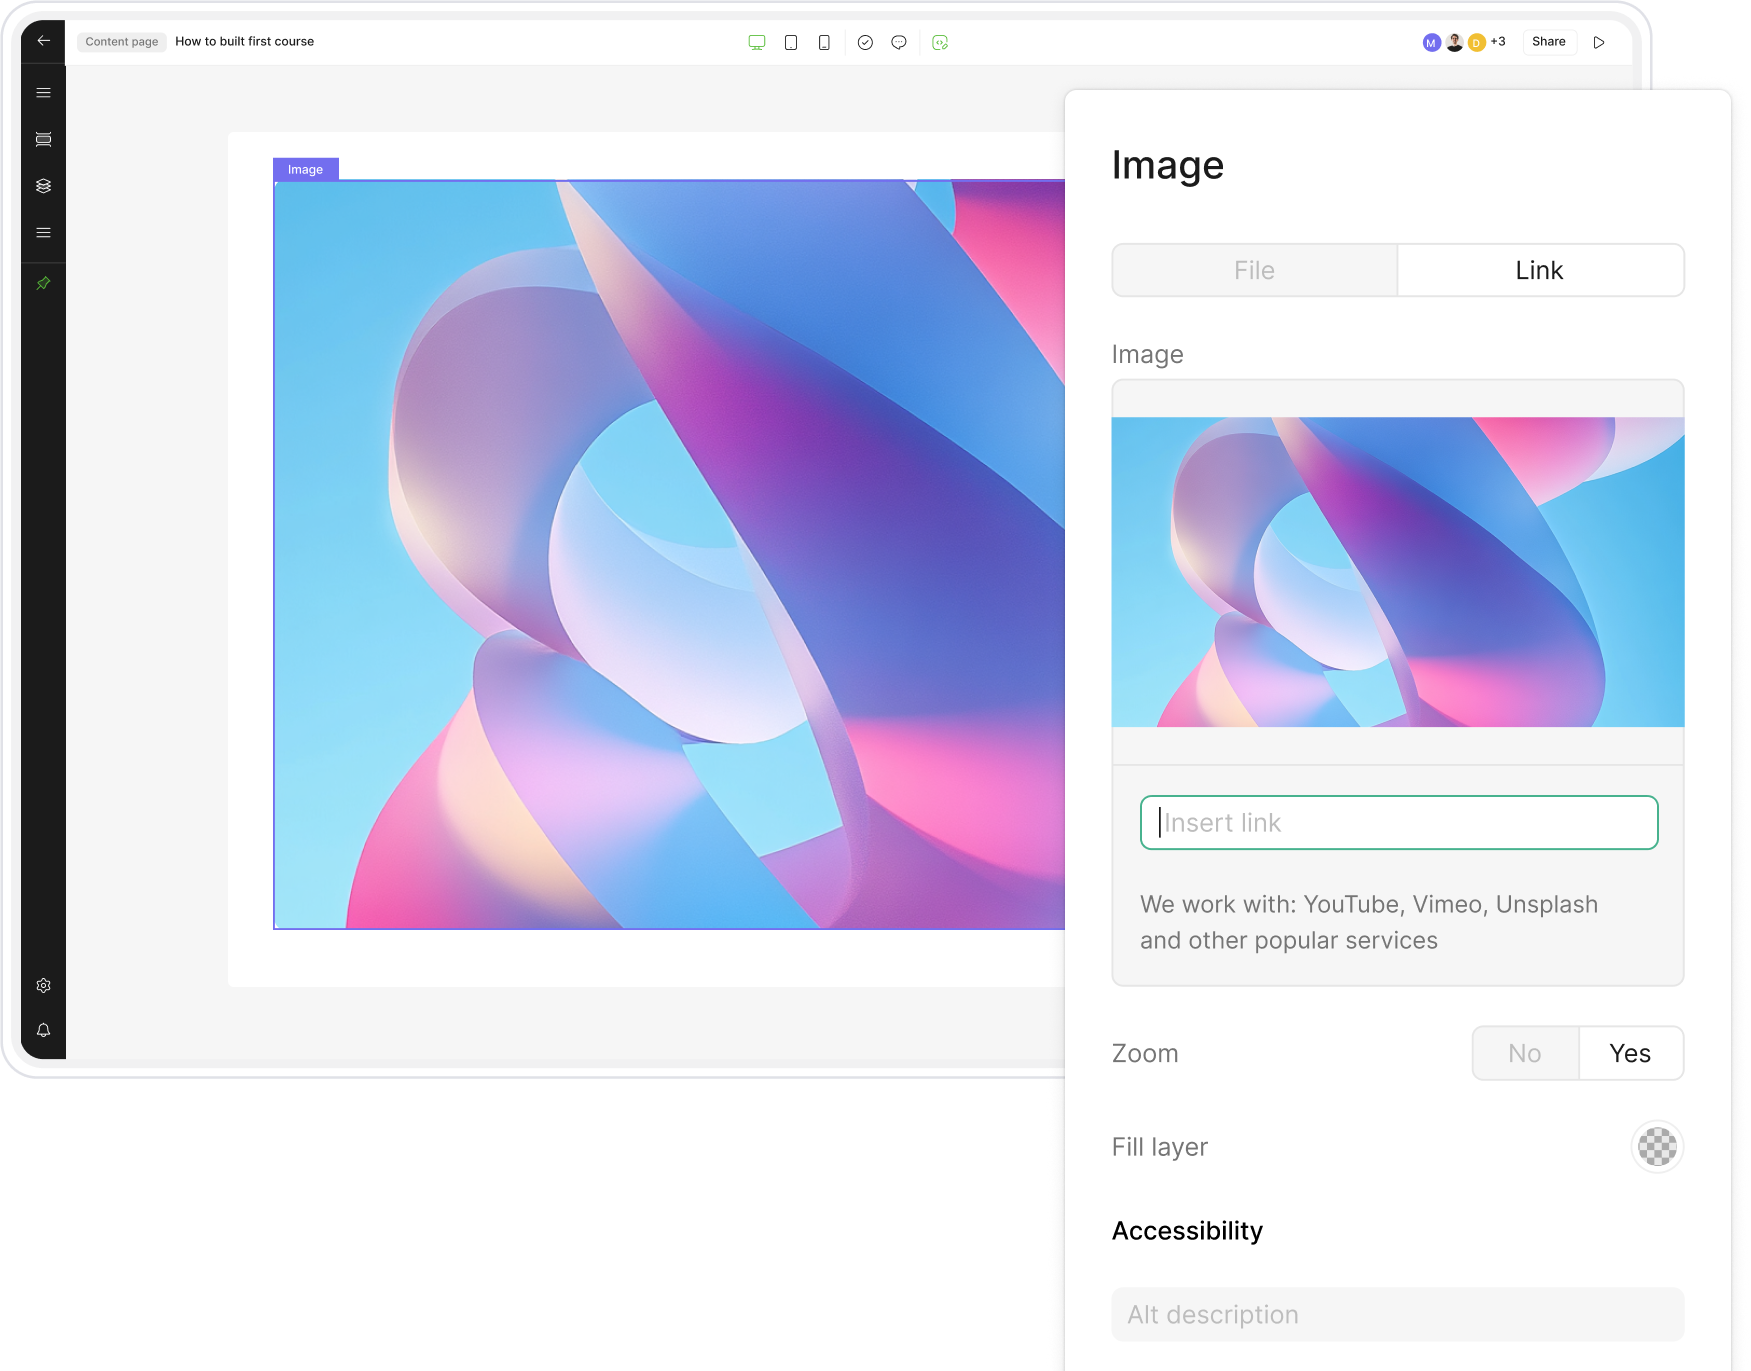Set Zoom to Yes

tap(1630, 1053)
